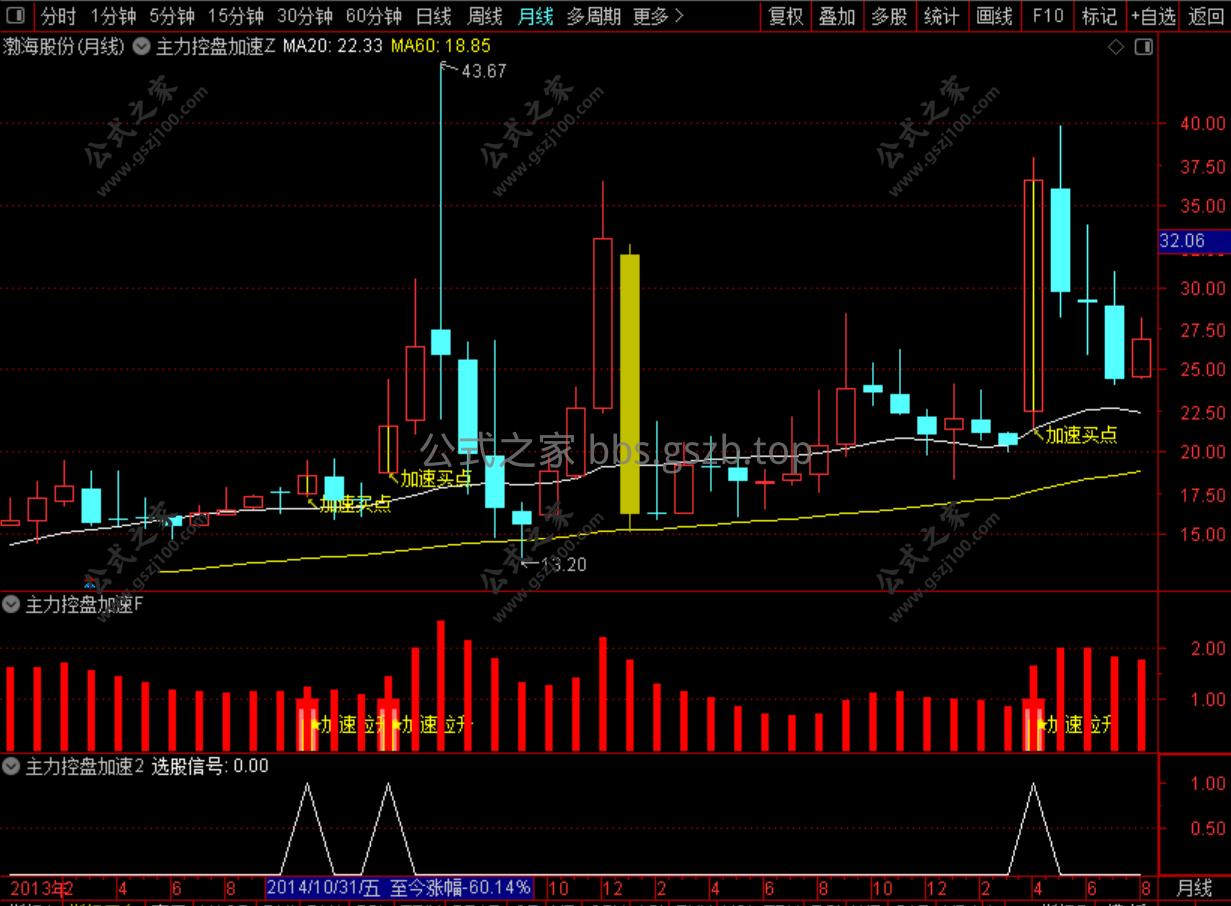Toggle the sidebar panel icon at top-left
The image size is (1231, 906).
click(16, 16)
